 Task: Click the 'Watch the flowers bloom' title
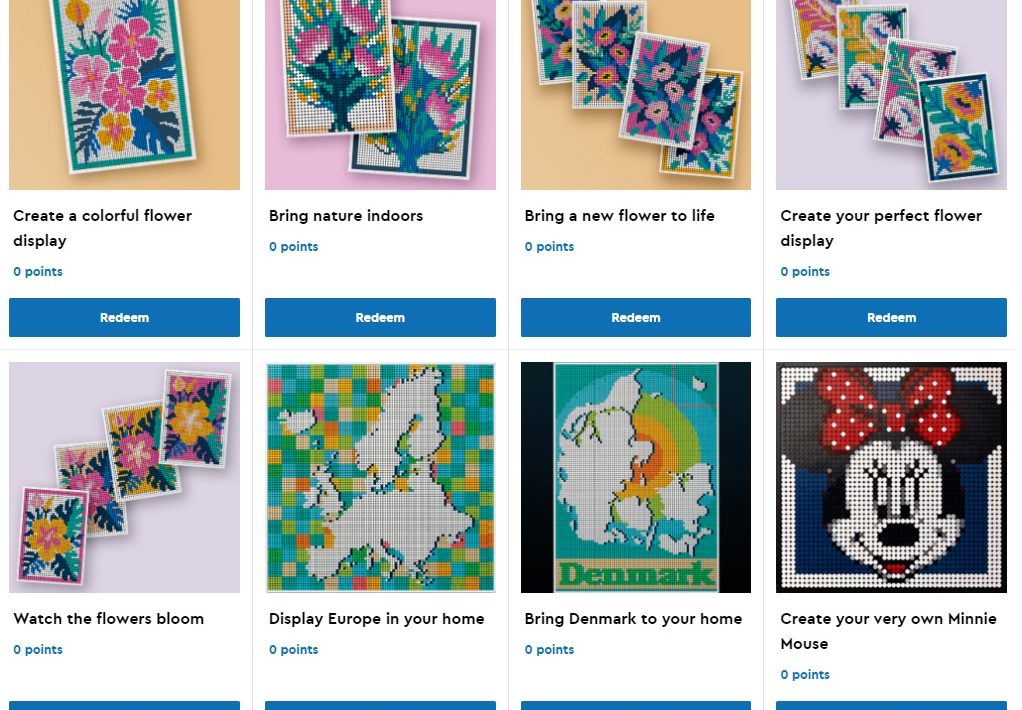(109, 619)
